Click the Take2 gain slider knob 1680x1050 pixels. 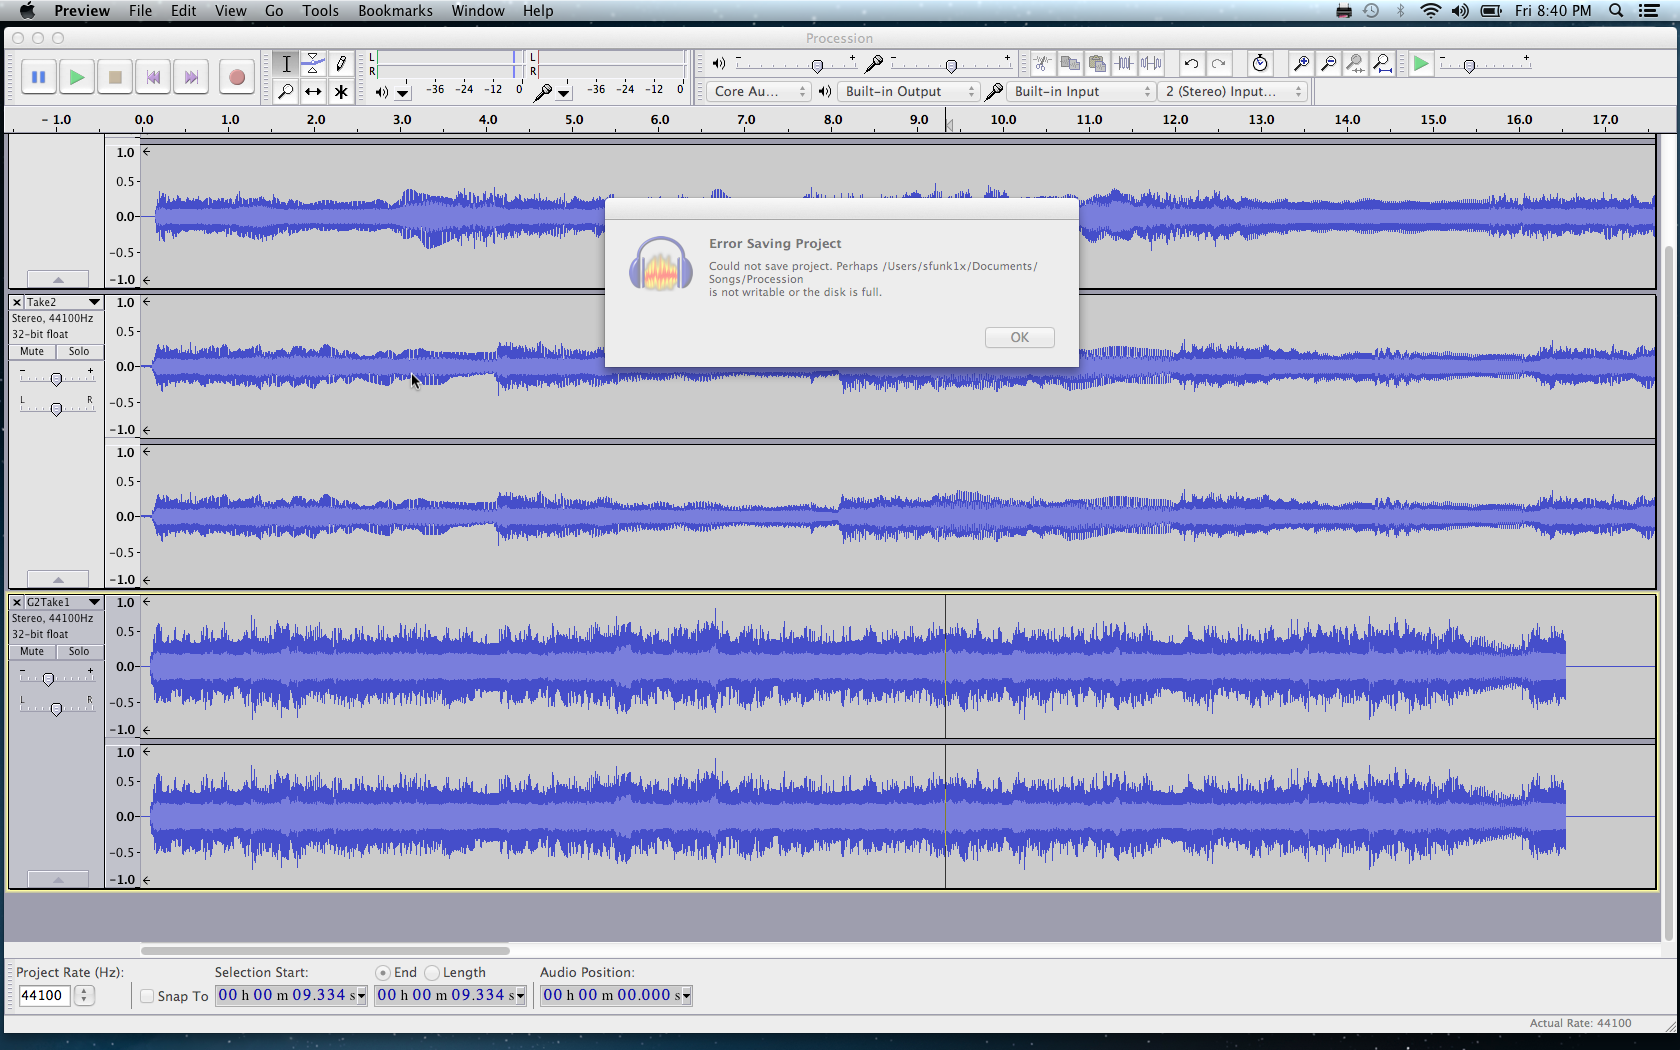56,379
